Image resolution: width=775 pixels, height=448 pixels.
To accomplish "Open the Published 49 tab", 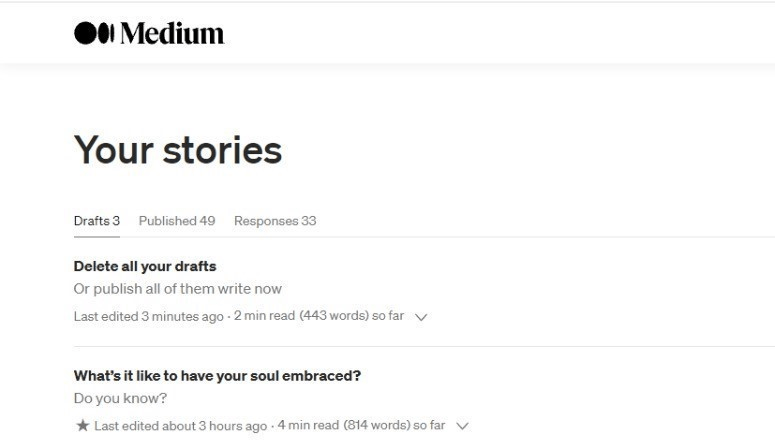I will coord(177,221).
